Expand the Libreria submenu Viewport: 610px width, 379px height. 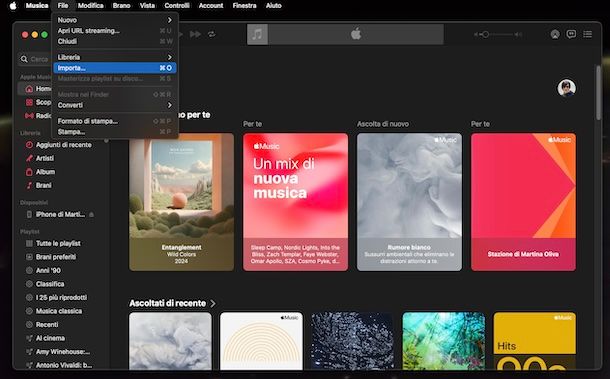115,57
